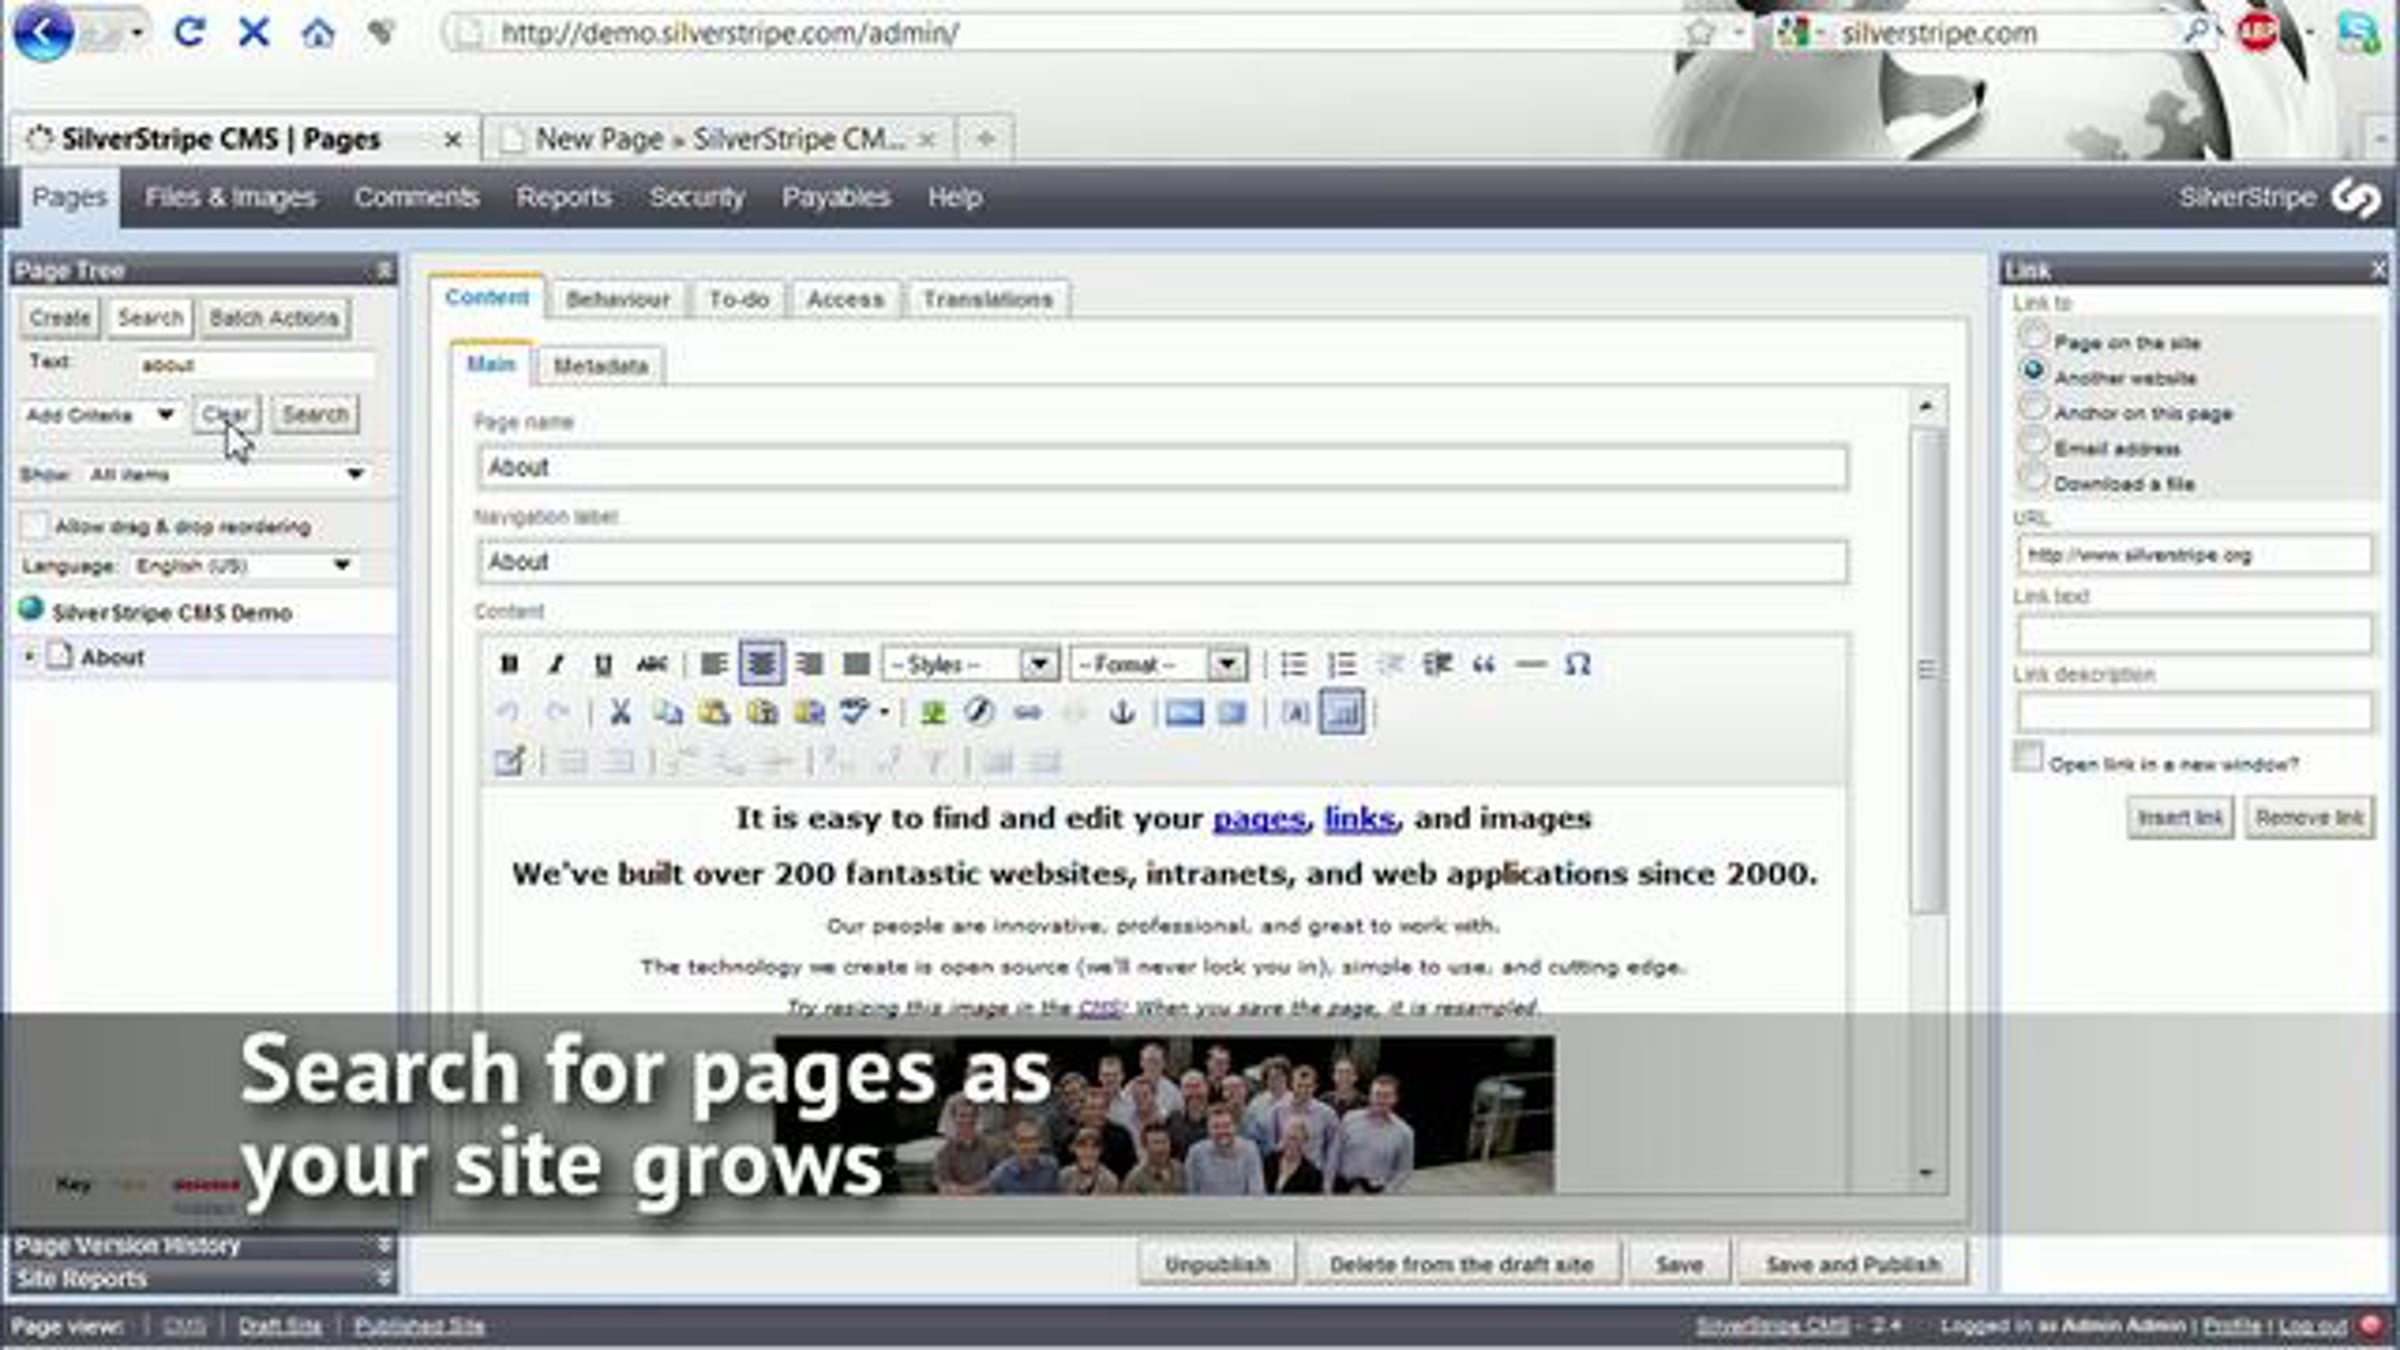Insert a special character (omega icon)
The width and height of the screenshot is (2400, 1350).
click(1578, 664)
